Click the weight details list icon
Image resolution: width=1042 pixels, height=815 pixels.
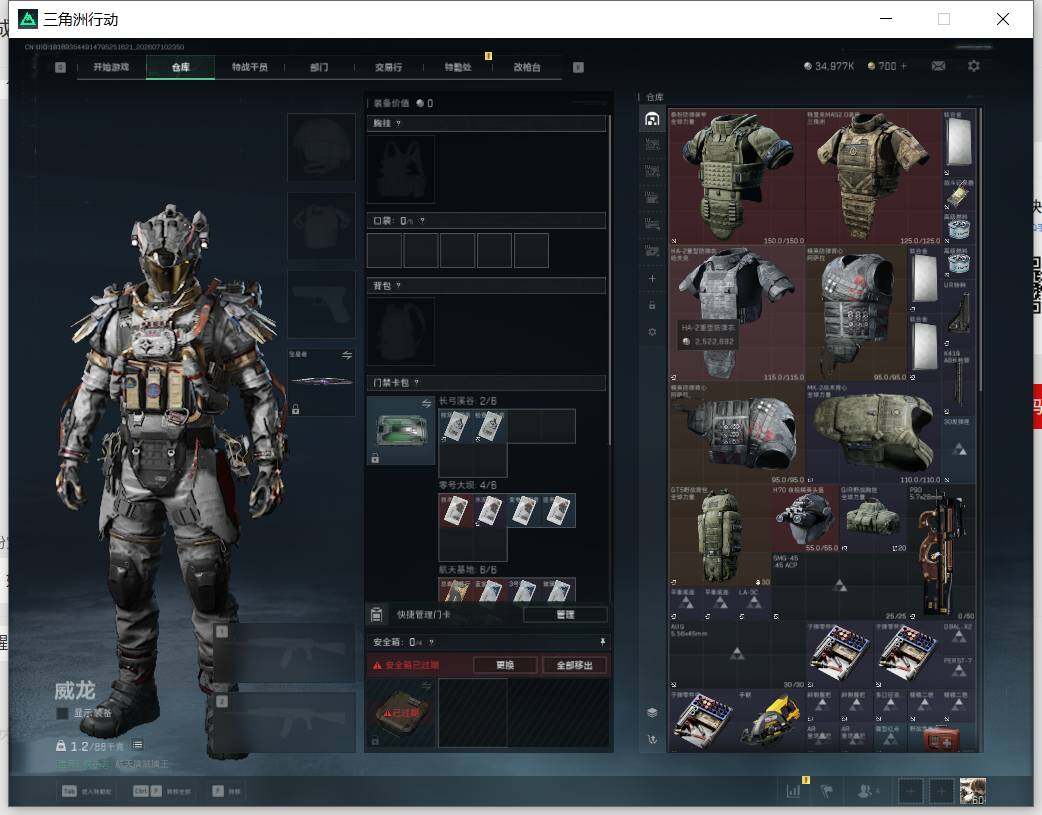[x=138, y=745]
